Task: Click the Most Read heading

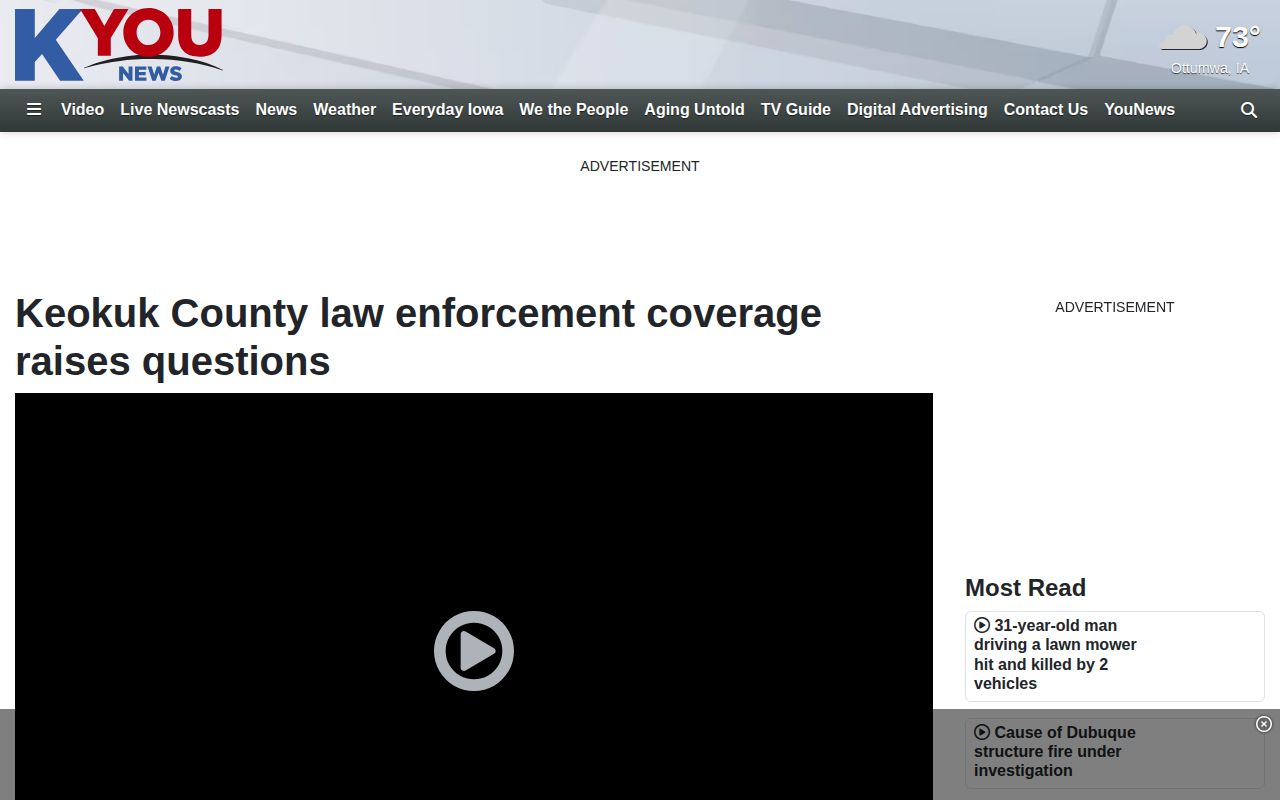Action: tap(1025, 588)
